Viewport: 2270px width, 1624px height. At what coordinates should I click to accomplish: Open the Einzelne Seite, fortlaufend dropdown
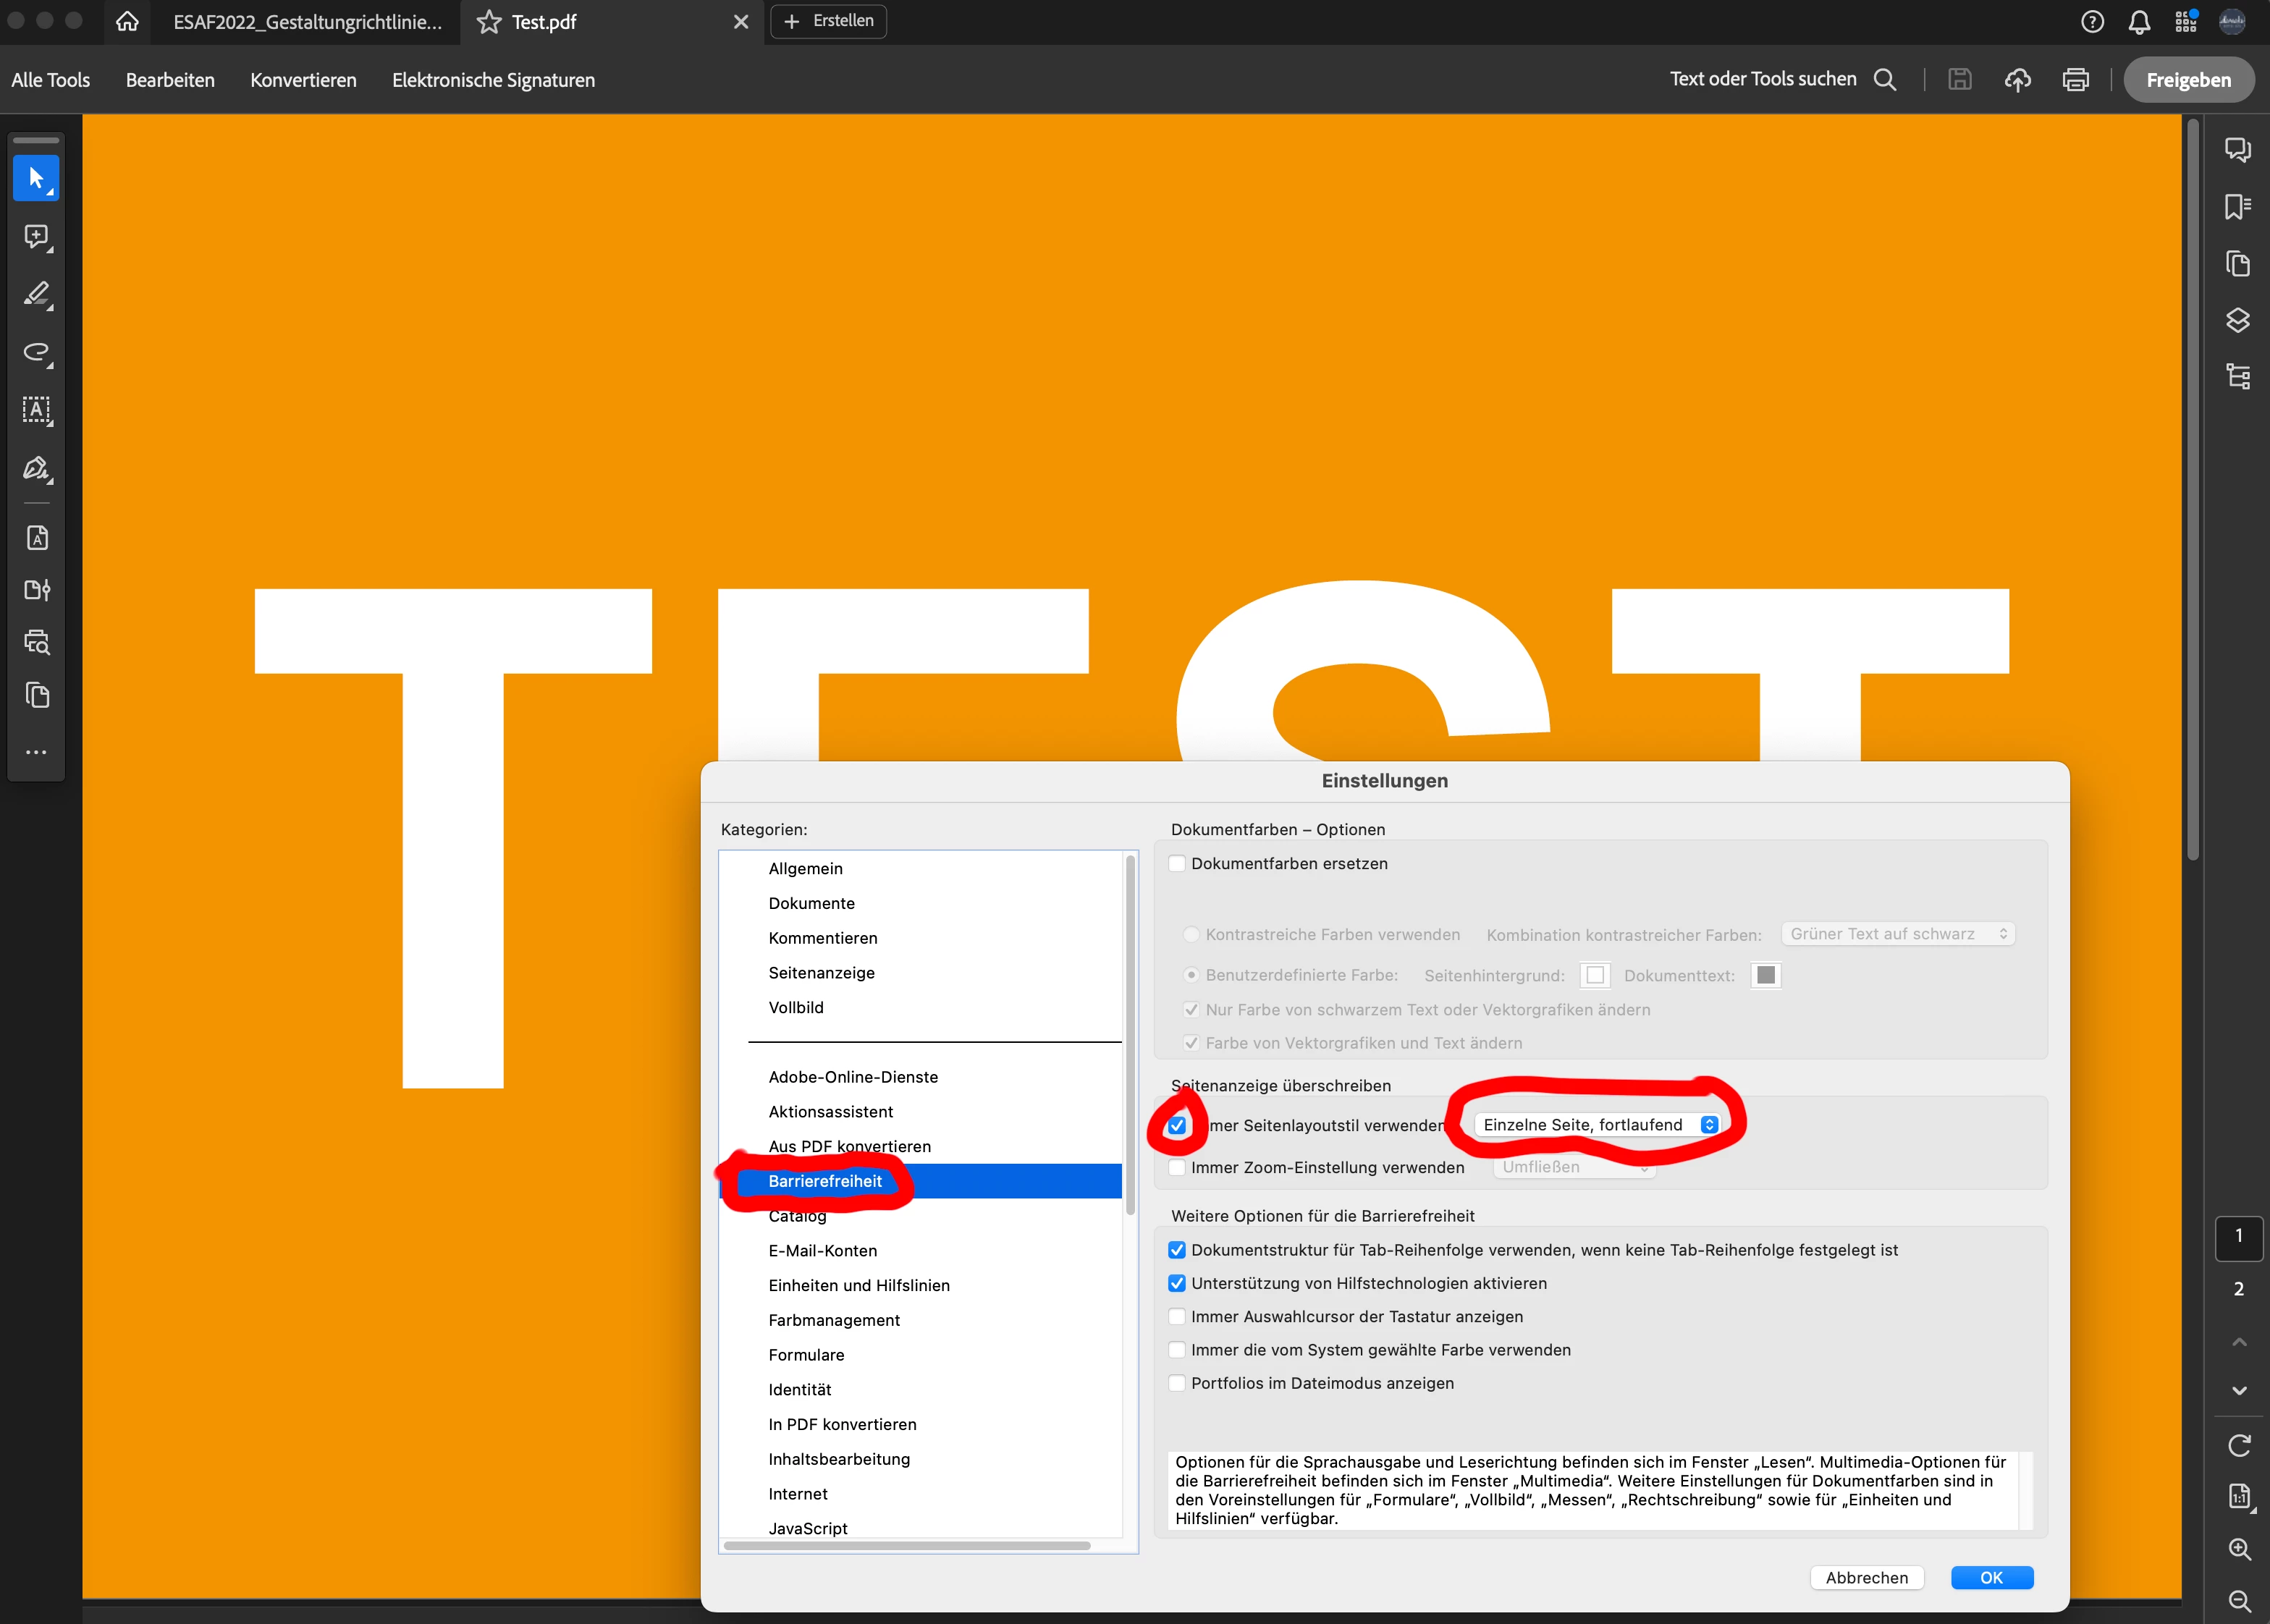(1598, 1125)
